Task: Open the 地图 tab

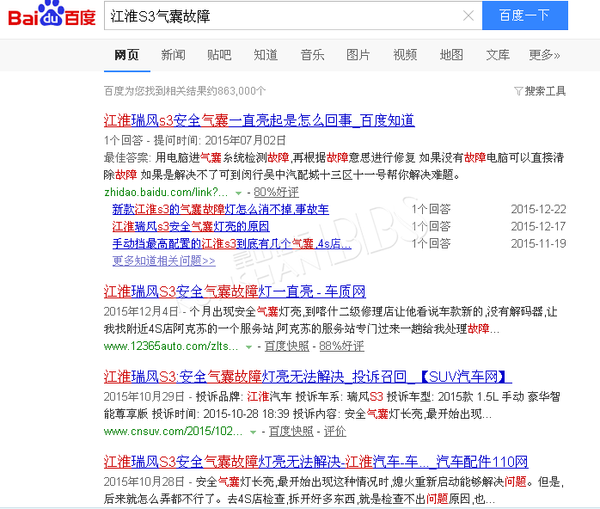Action: (x=452, y=55)
